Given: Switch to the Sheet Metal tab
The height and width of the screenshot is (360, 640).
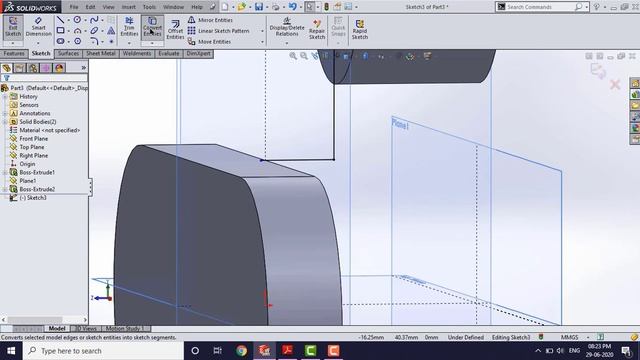Looking at the screenshot, I should click(x=100, y=53).
